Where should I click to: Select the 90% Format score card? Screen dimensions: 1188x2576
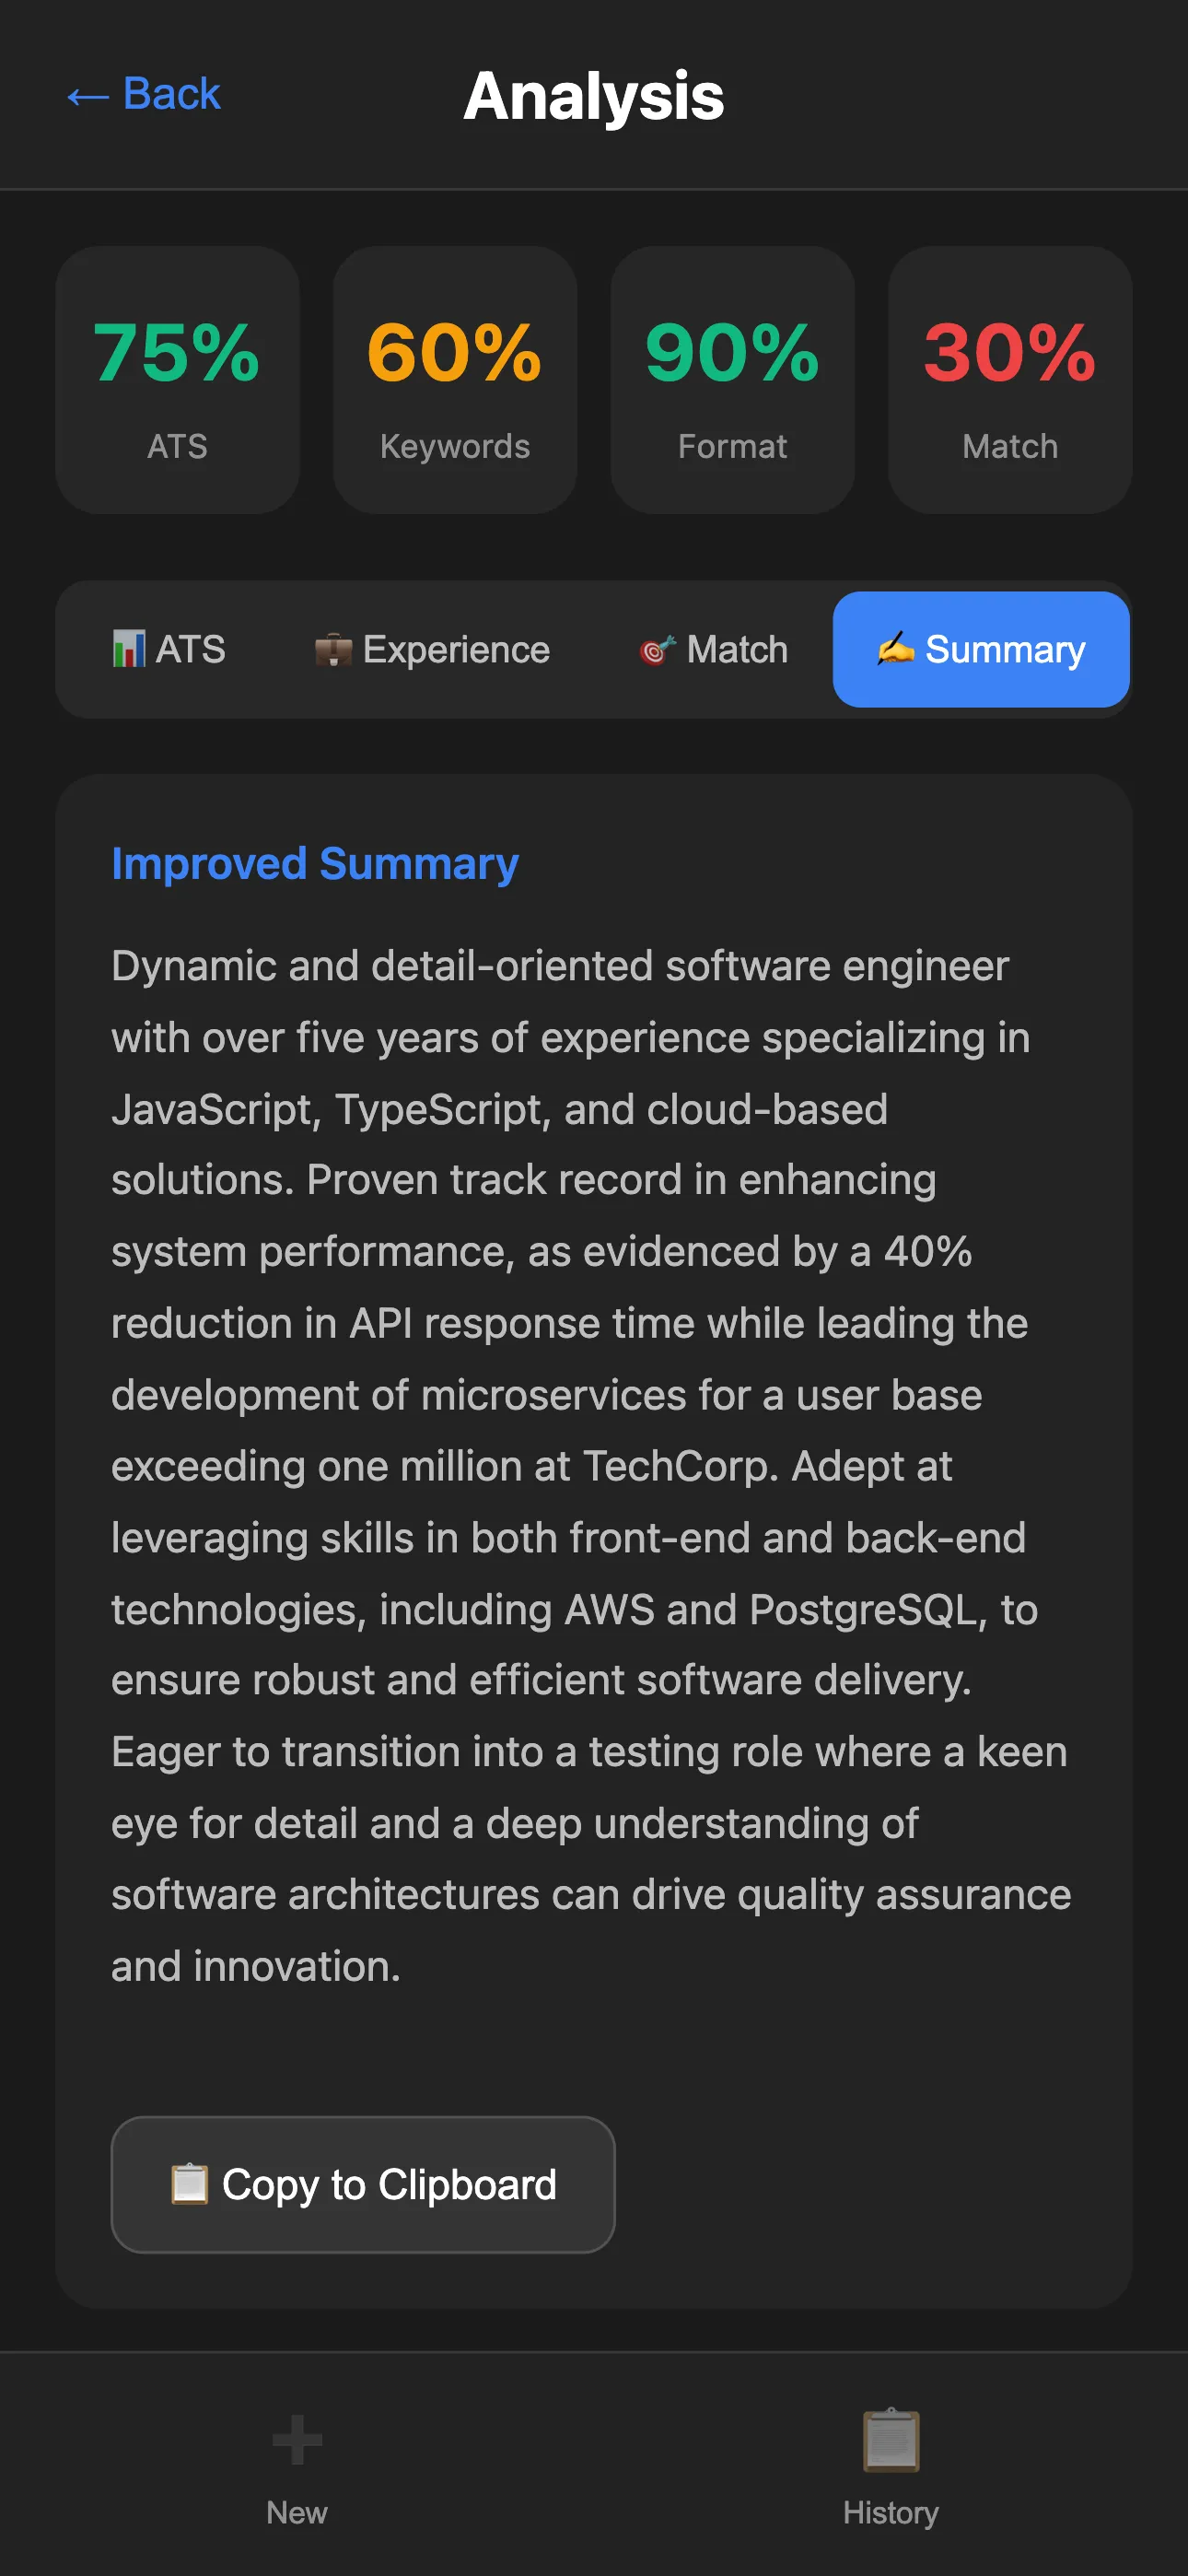732,380
